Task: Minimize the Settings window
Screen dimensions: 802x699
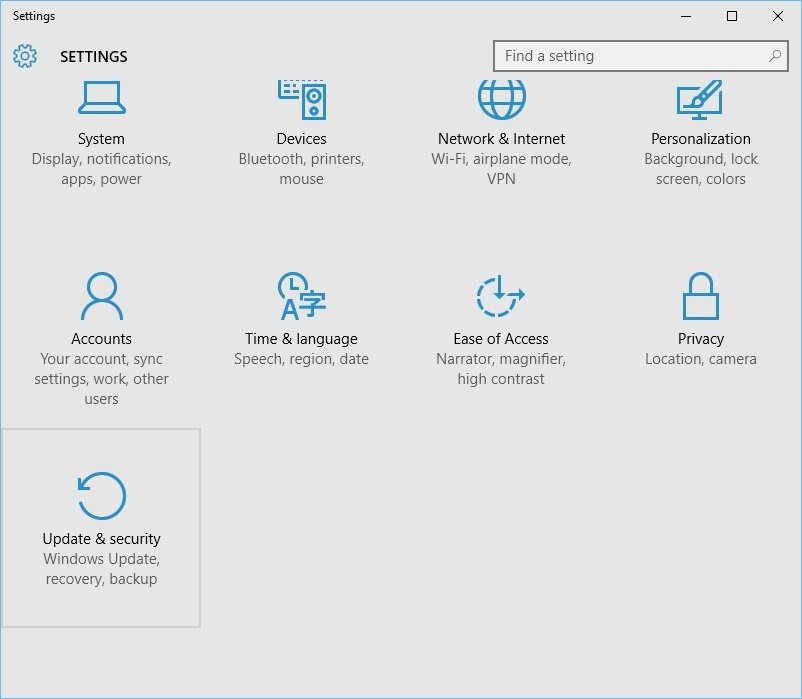Action: 686,16
